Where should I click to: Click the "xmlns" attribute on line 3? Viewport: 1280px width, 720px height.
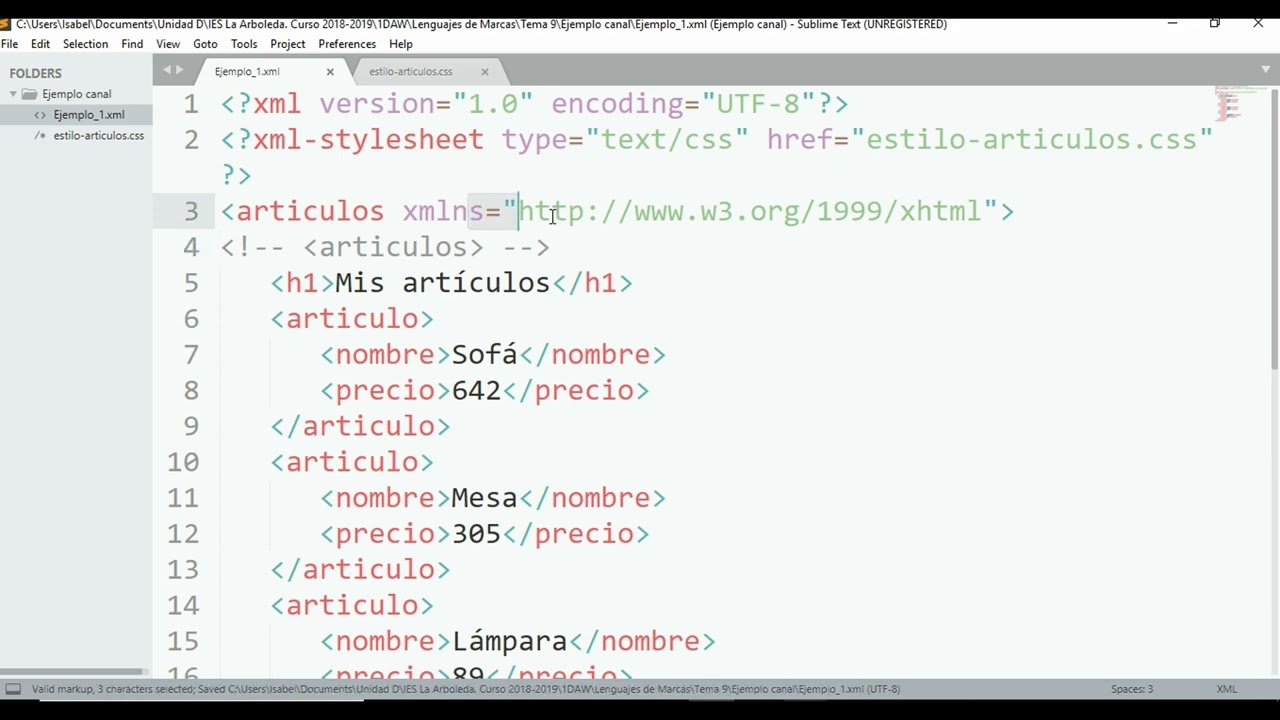[443, 211]
